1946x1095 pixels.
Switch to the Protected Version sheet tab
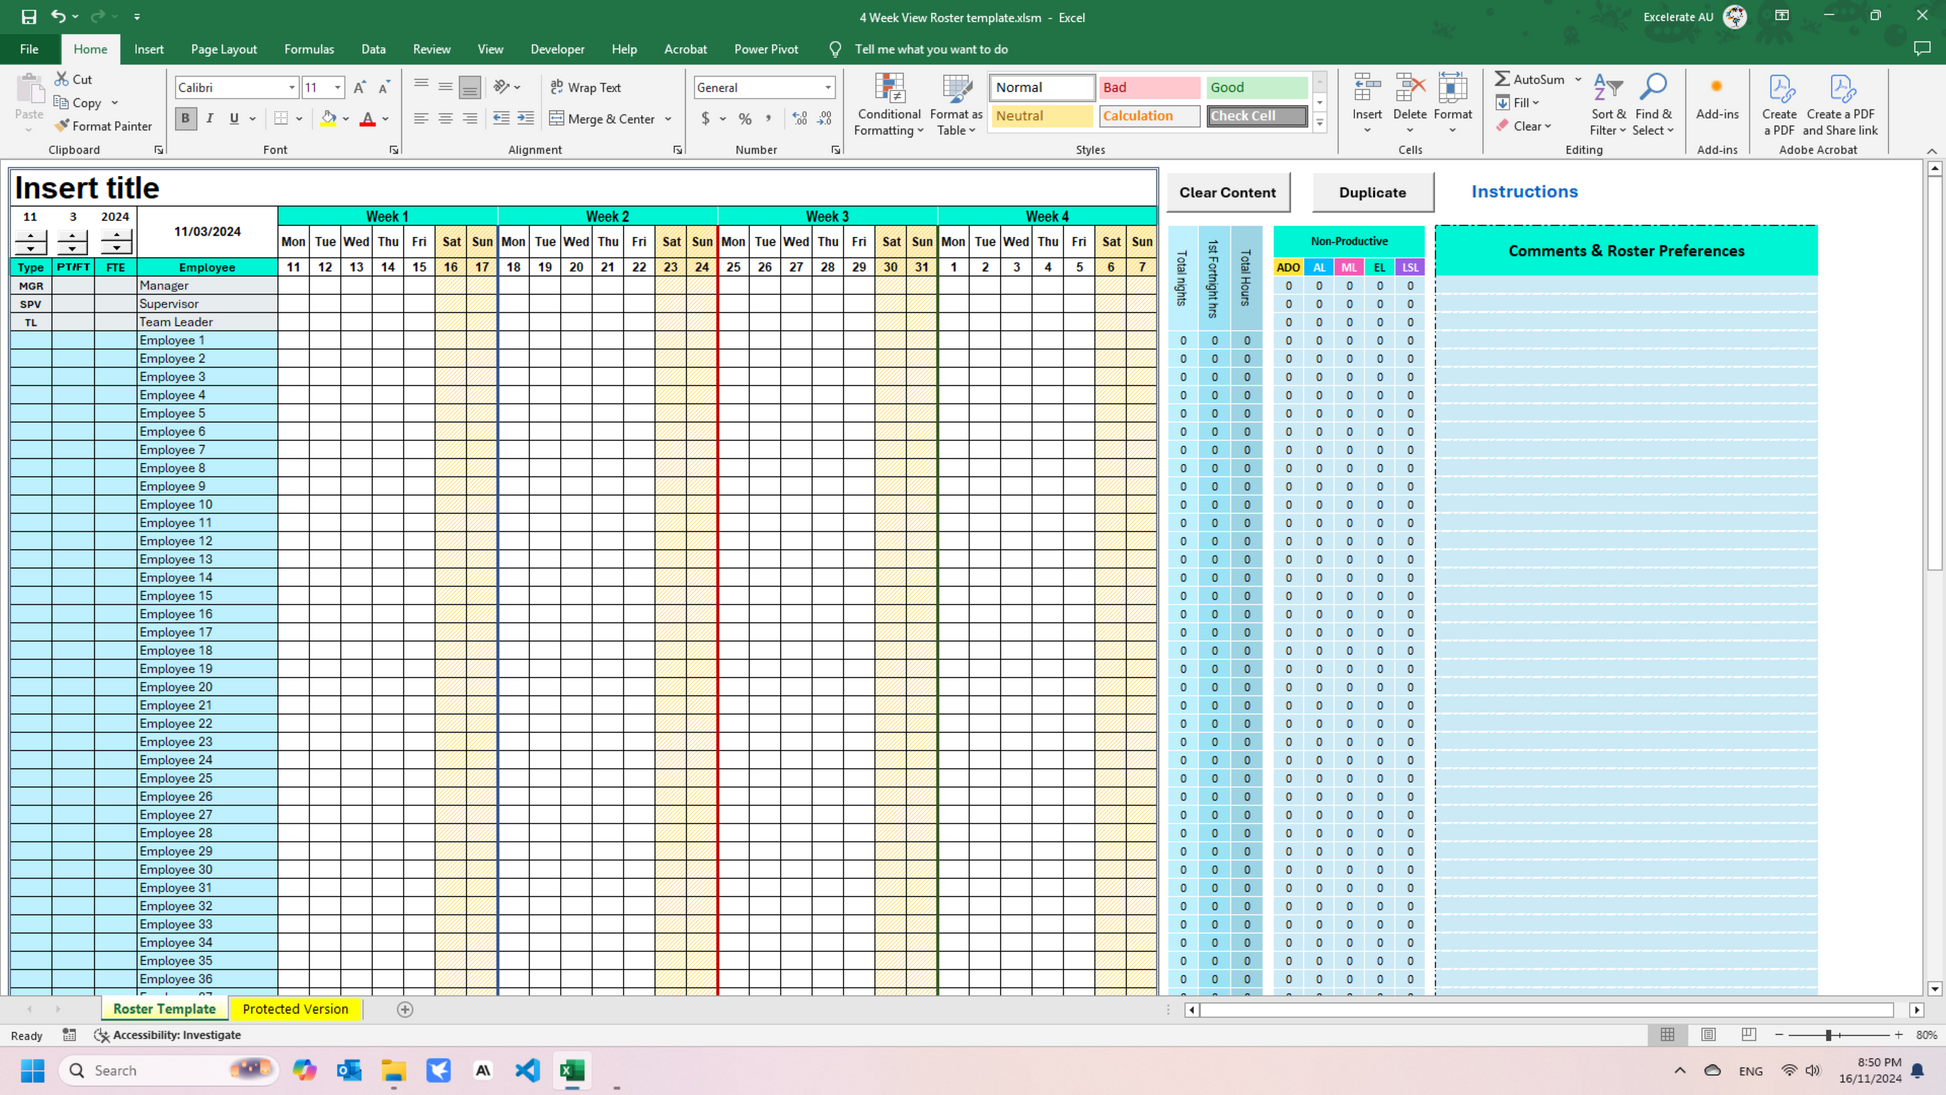(x=295, y=1009)
